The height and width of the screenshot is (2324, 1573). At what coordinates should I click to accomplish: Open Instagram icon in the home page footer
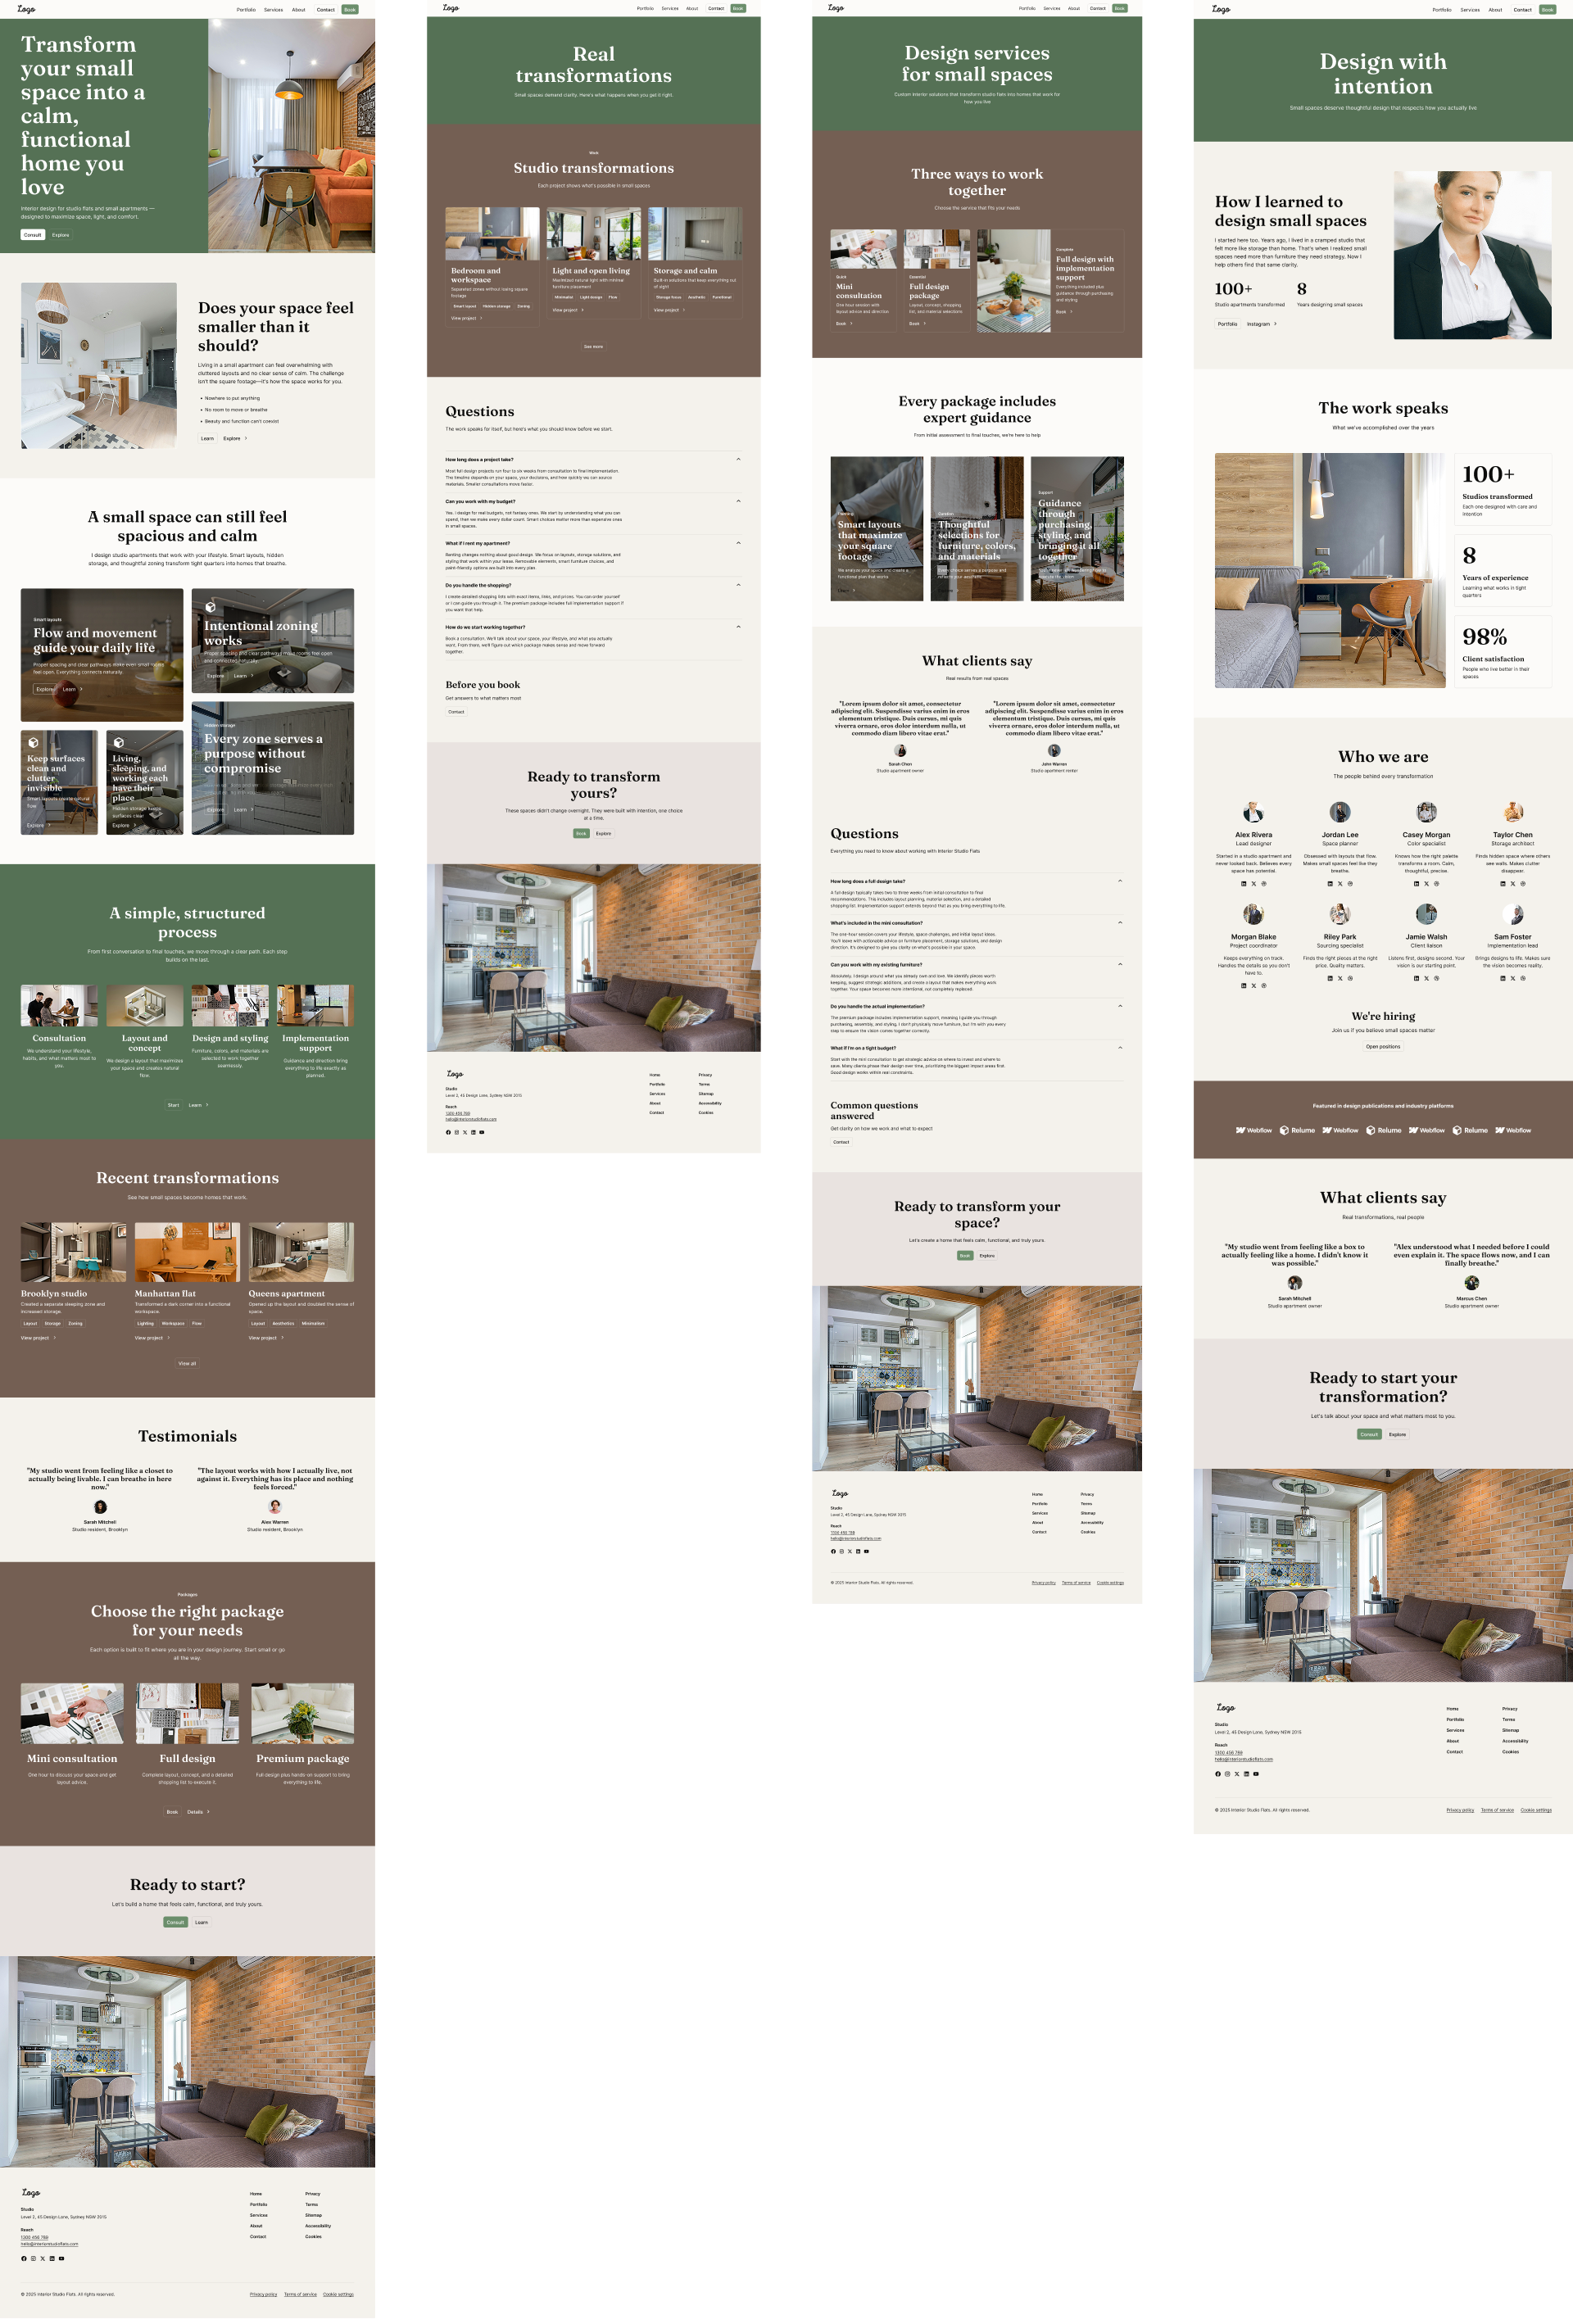33,2258
